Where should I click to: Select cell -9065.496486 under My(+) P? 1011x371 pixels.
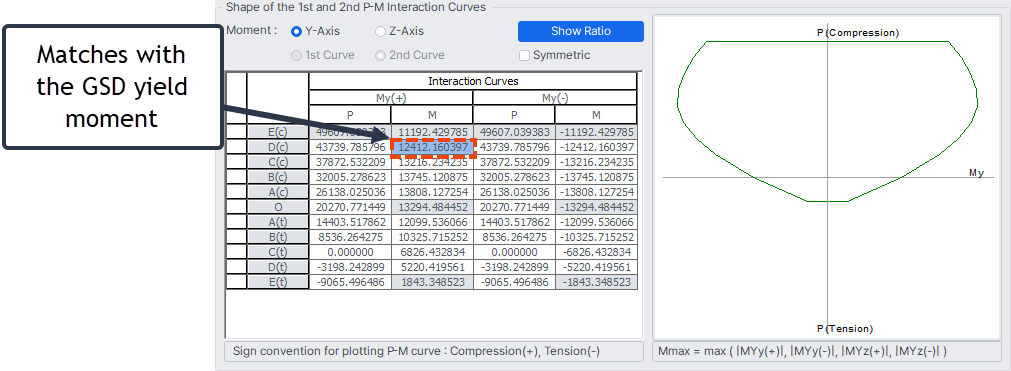(x=350, y=282)
